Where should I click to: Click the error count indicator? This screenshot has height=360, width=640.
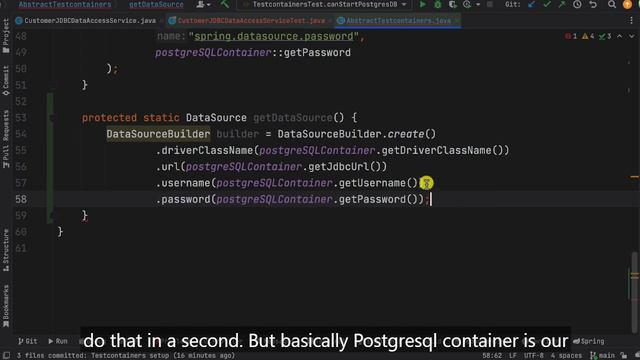tap(571, 36)
